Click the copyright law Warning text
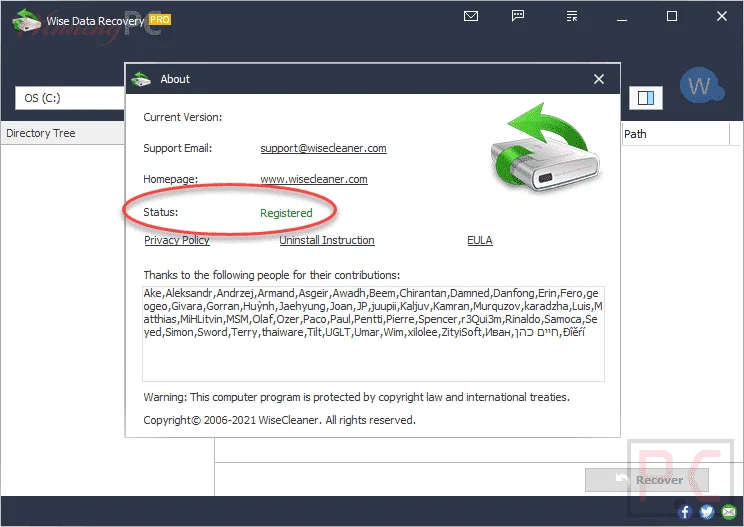 click(x=356, y=397)
